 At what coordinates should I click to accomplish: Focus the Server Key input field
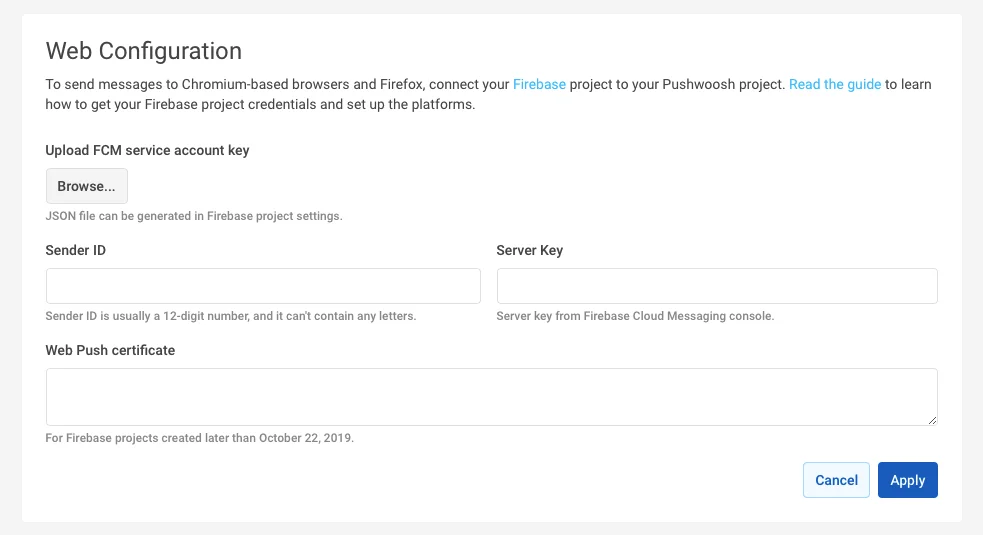pyautogui.click(x=716, y=286)
